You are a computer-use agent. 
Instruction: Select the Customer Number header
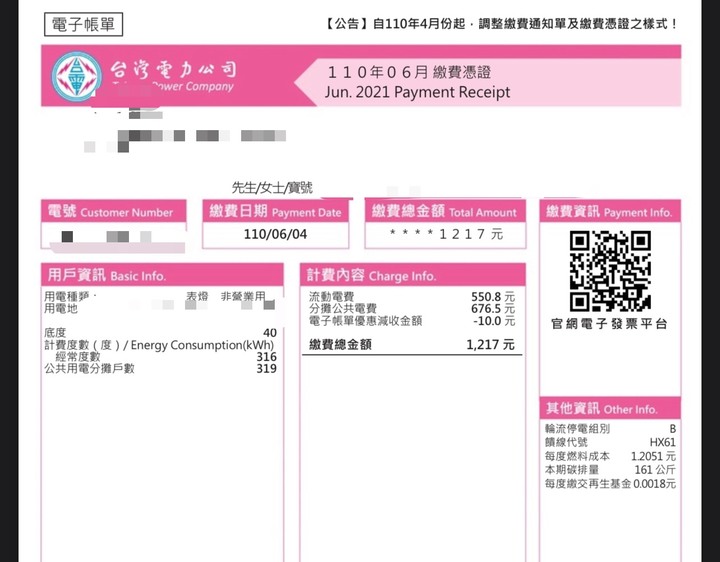(x=114, y=211)
